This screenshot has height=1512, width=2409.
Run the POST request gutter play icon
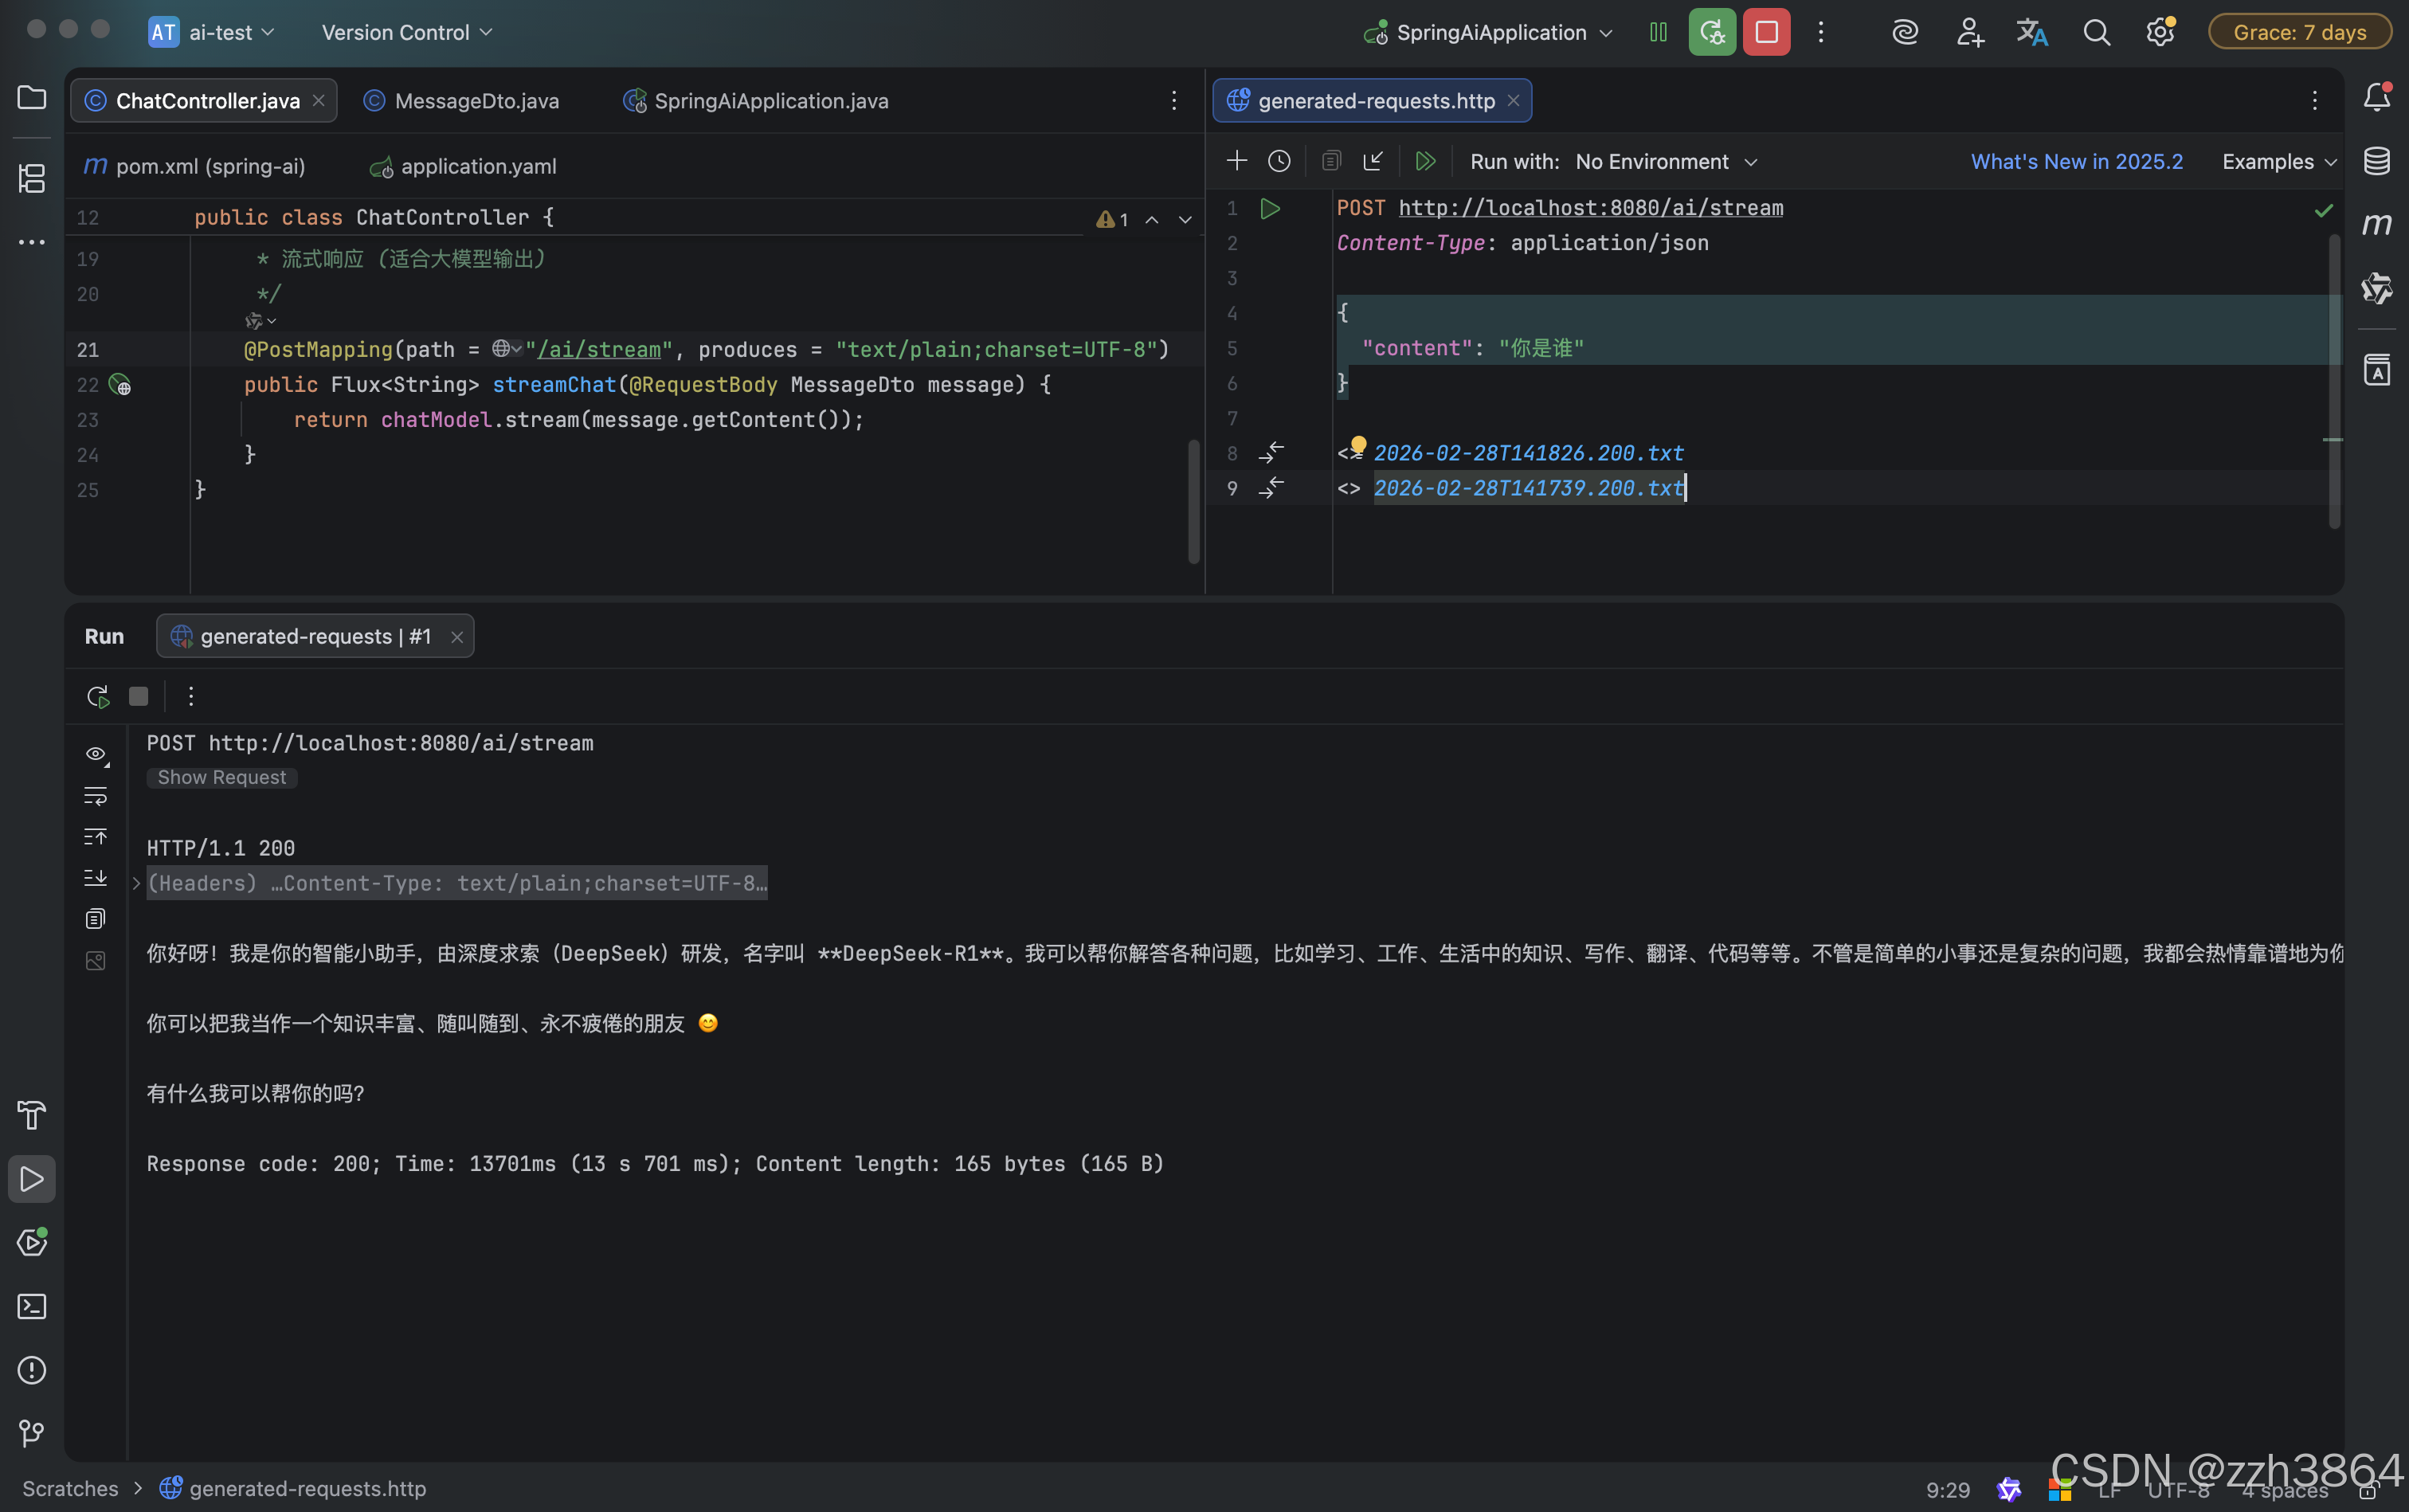coord(1270,209)
